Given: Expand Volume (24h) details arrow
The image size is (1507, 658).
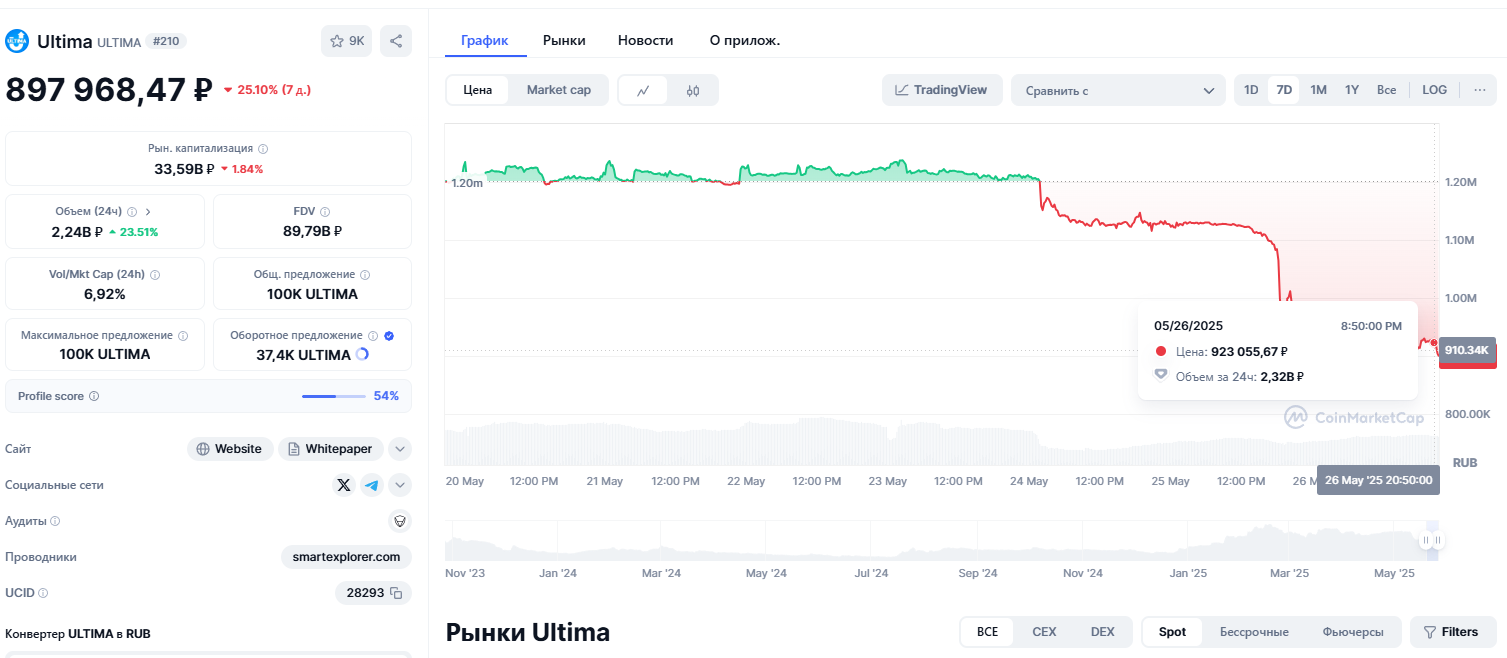Looking at the screenshot, I should pyautogui.click(x=148, y=211).
